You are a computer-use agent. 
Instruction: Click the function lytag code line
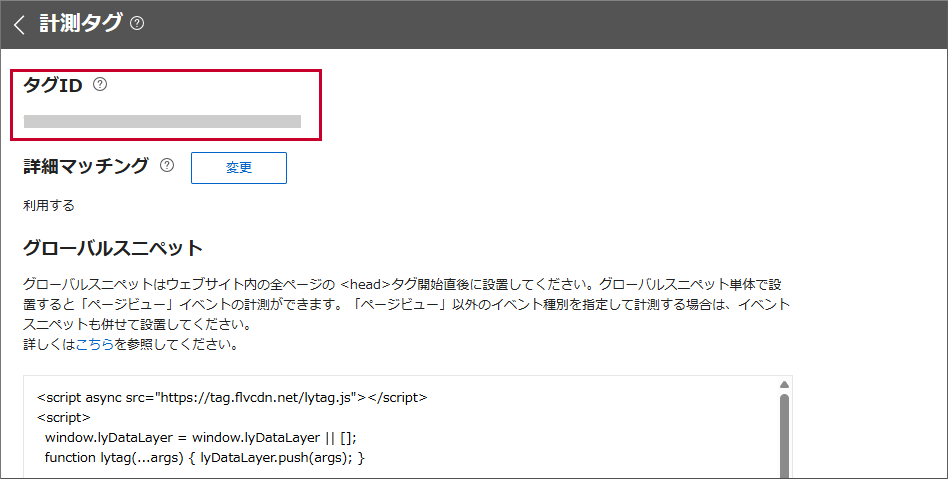(x=204, y=458)
